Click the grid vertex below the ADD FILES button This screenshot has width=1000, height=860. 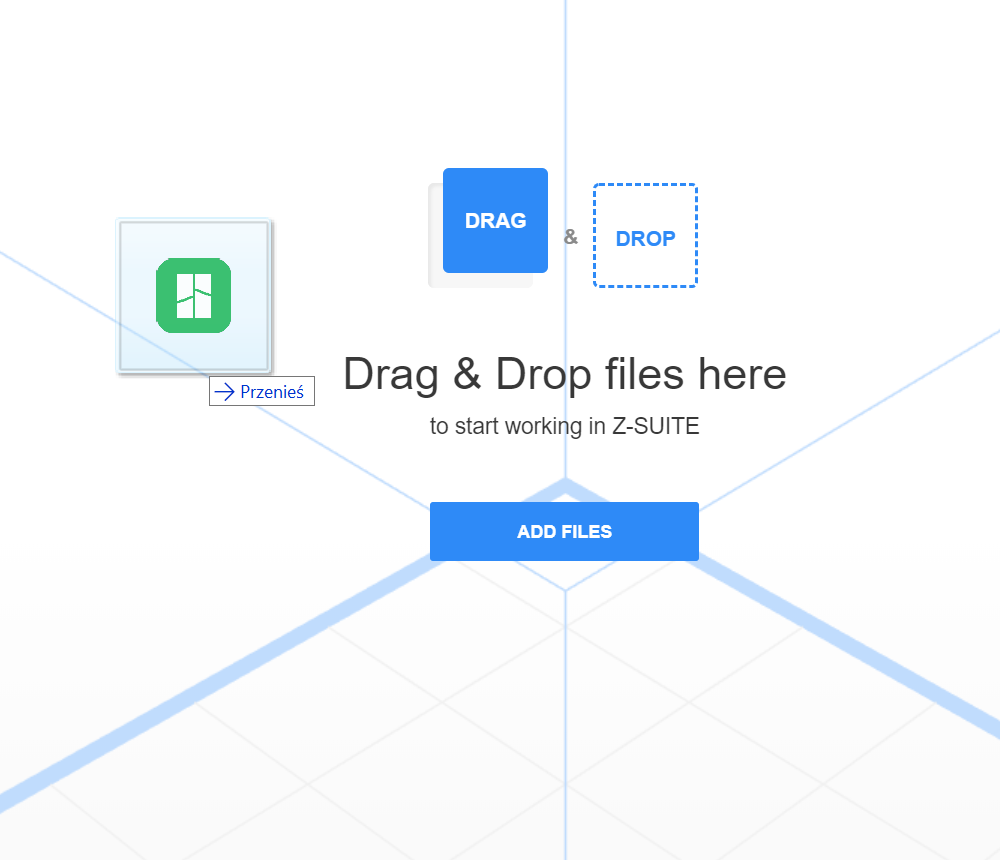(565, 590)
